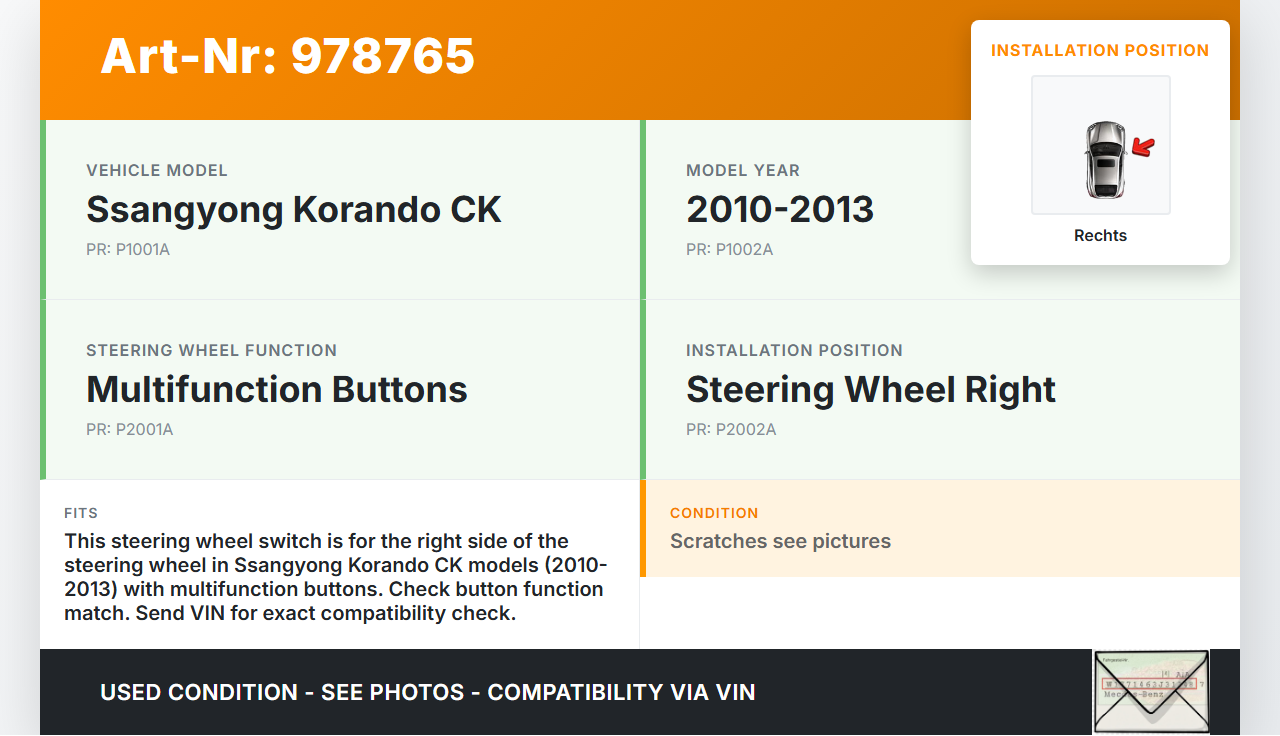Click the Multifunction Buttons value
Viewport: 1280px width, 736px height.
click(x=277, y=390)
